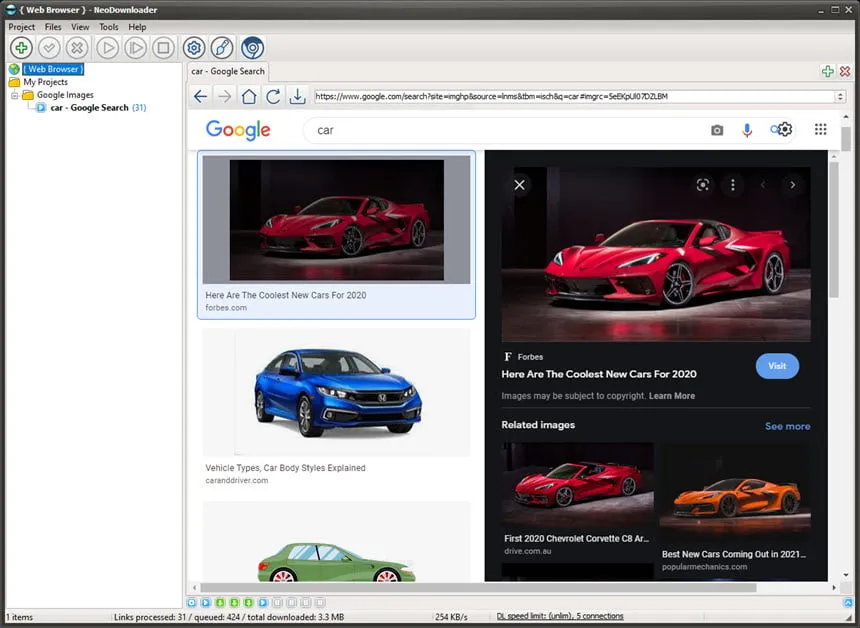Click the brush toolbar icon

point(222,48)
